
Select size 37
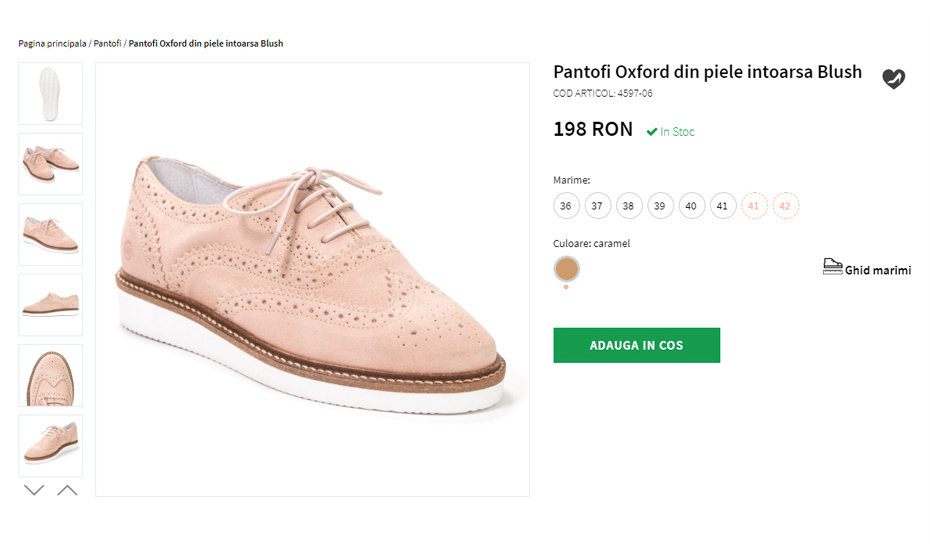[597, 206]
